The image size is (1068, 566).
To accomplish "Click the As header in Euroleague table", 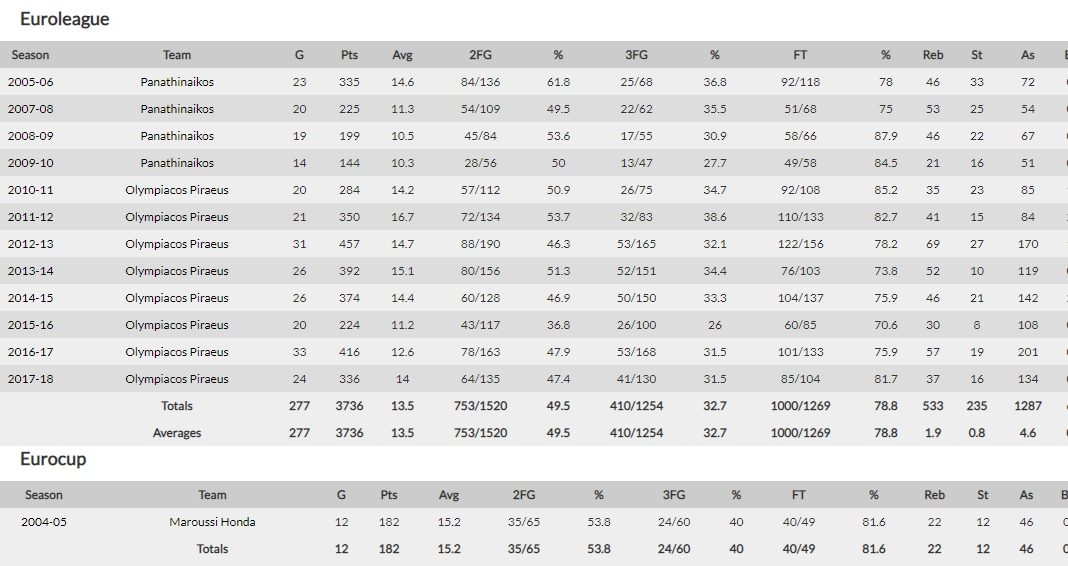I will (x=1028, y=55).
